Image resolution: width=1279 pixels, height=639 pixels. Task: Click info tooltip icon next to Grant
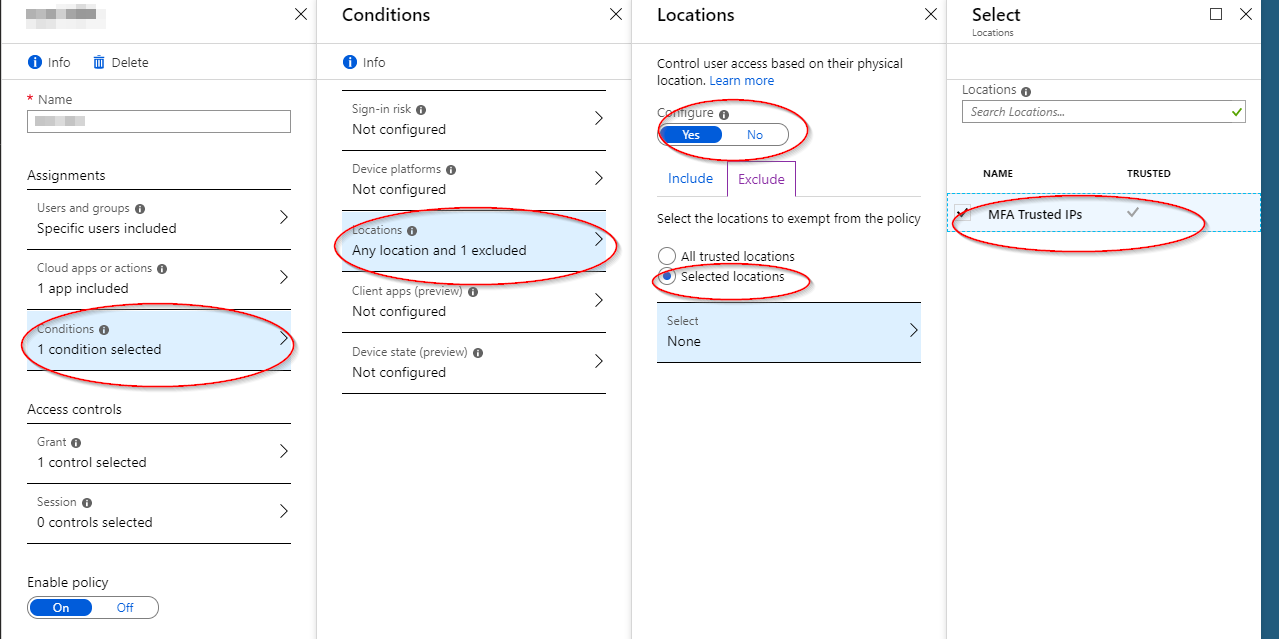tap(77, 443)
